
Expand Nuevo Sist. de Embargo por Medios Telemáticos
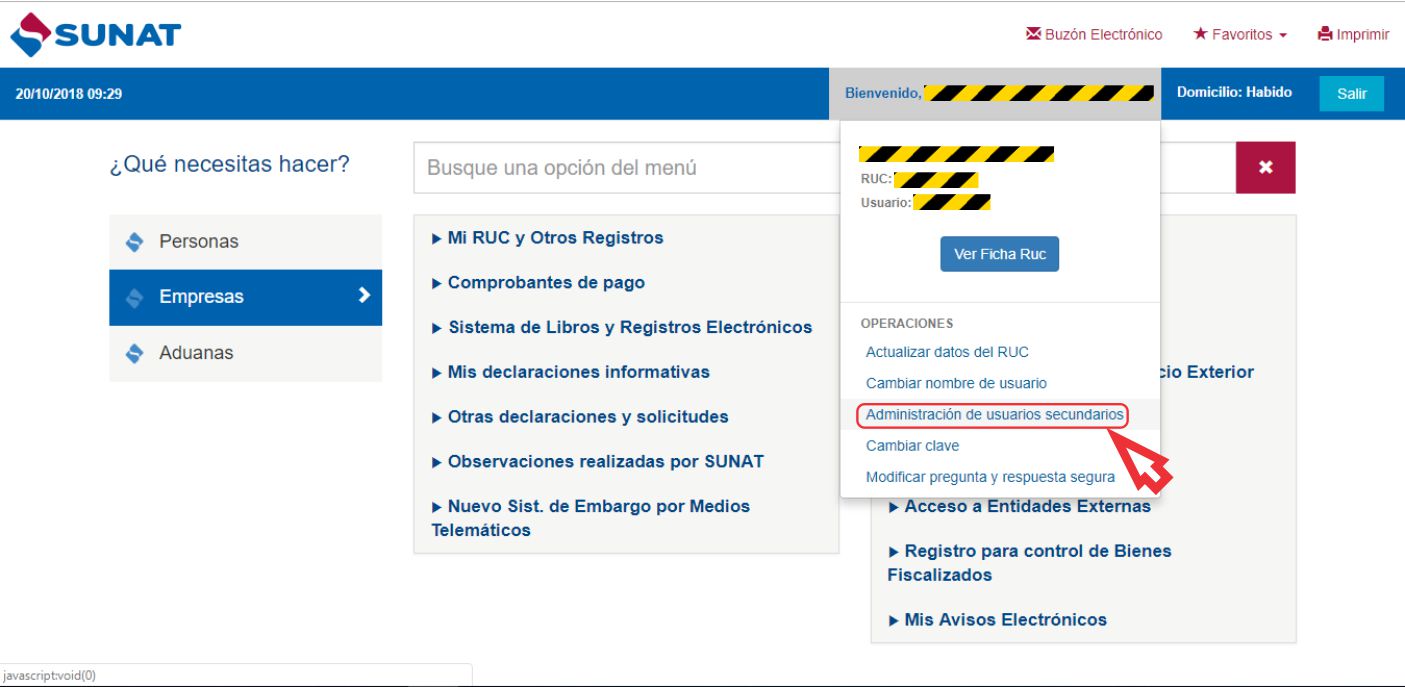point(590,518)
